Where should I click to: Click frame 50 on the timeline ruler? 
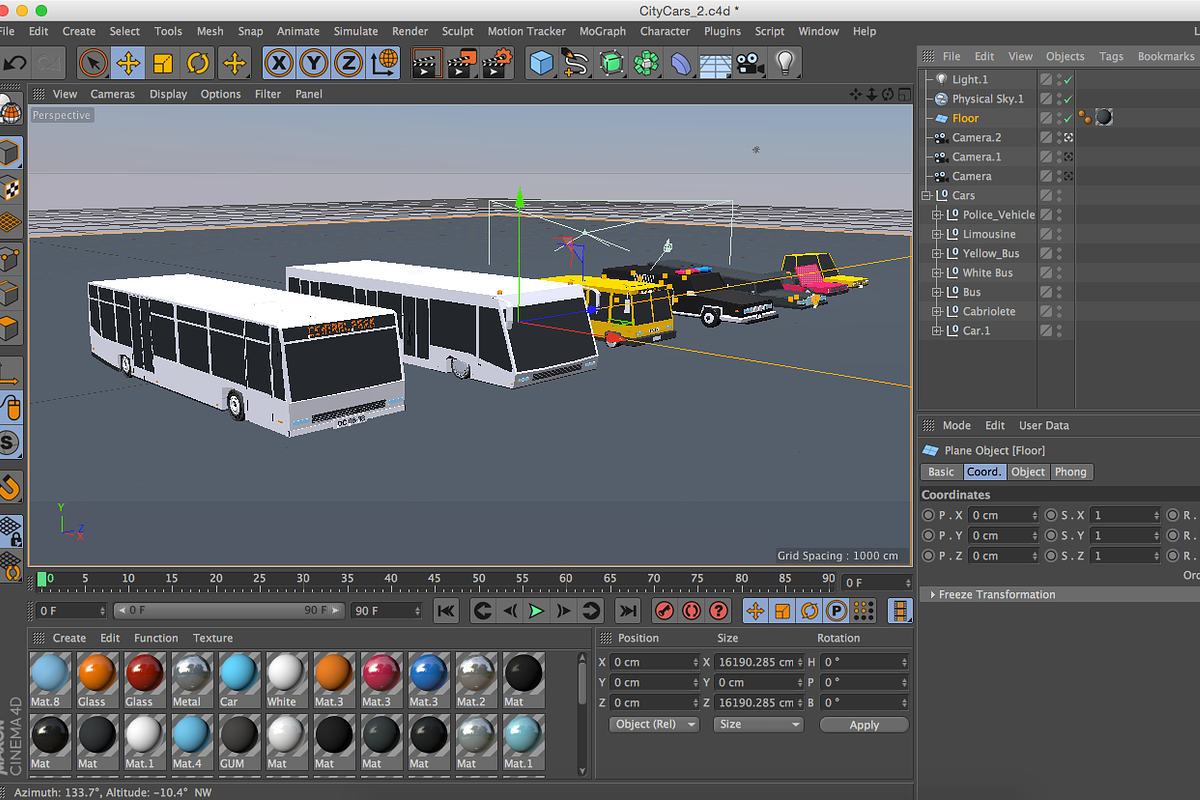point(478,579)
